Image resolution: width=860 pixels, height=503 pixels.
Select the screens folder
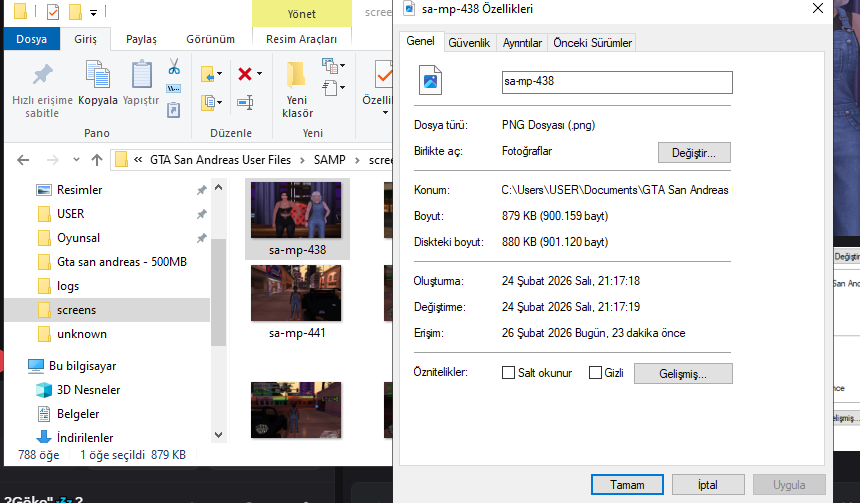(x=76, y=310)
